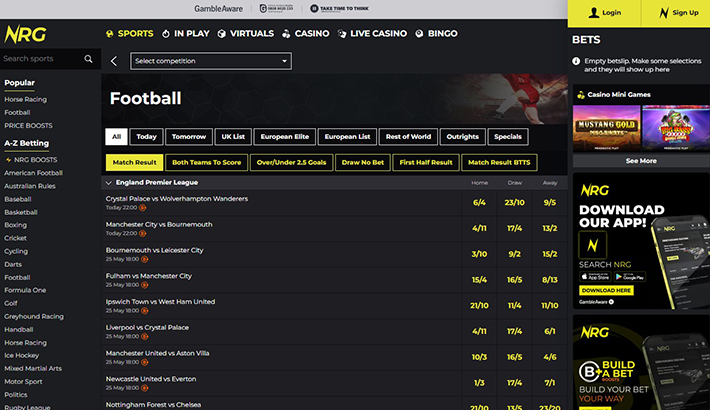Click the stream icon under Fulham vs Manchester City

coord(144,285)
